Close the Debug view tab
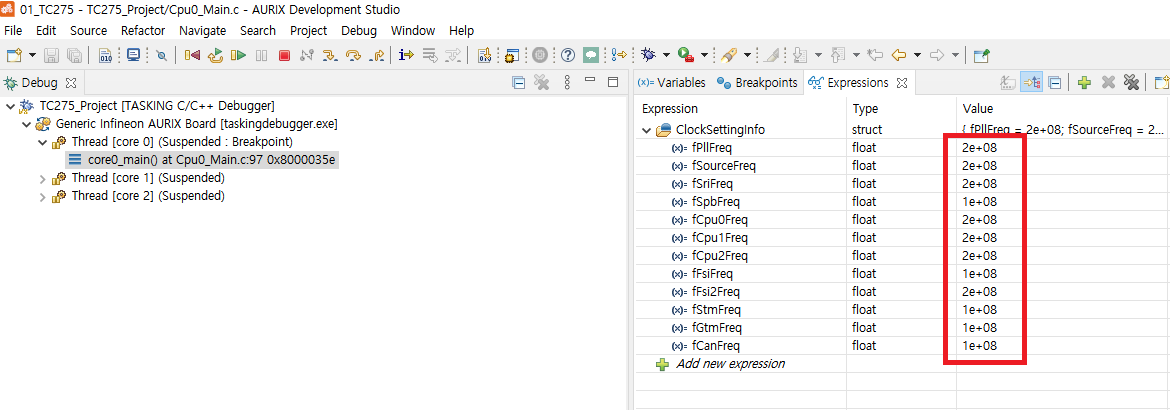 pos(72,82)
